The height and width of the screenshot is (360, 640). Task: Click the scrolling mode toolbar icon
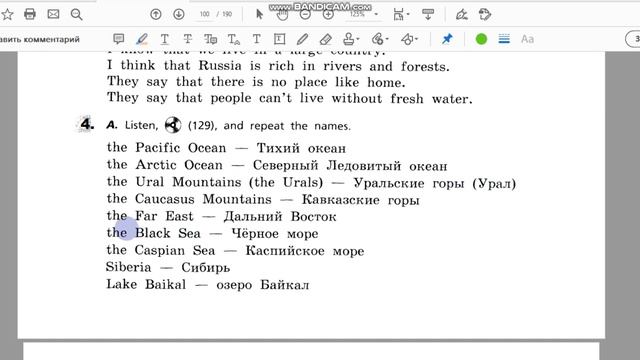click(428, 15)
